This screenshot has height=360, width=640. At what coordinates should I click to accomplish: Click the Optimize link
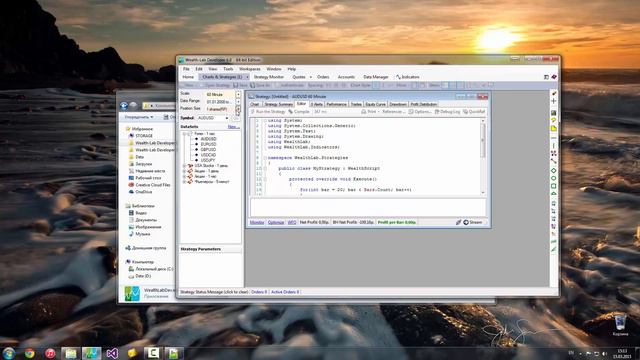276,222
